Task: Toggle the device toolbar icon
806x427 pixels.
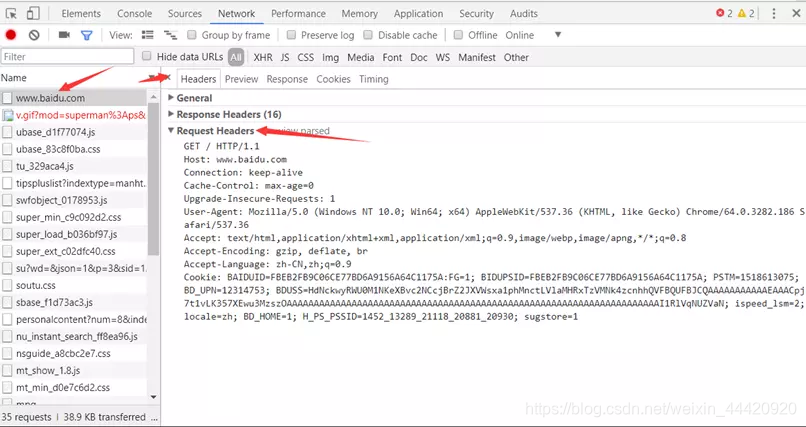Action: (x=32, y=13)
